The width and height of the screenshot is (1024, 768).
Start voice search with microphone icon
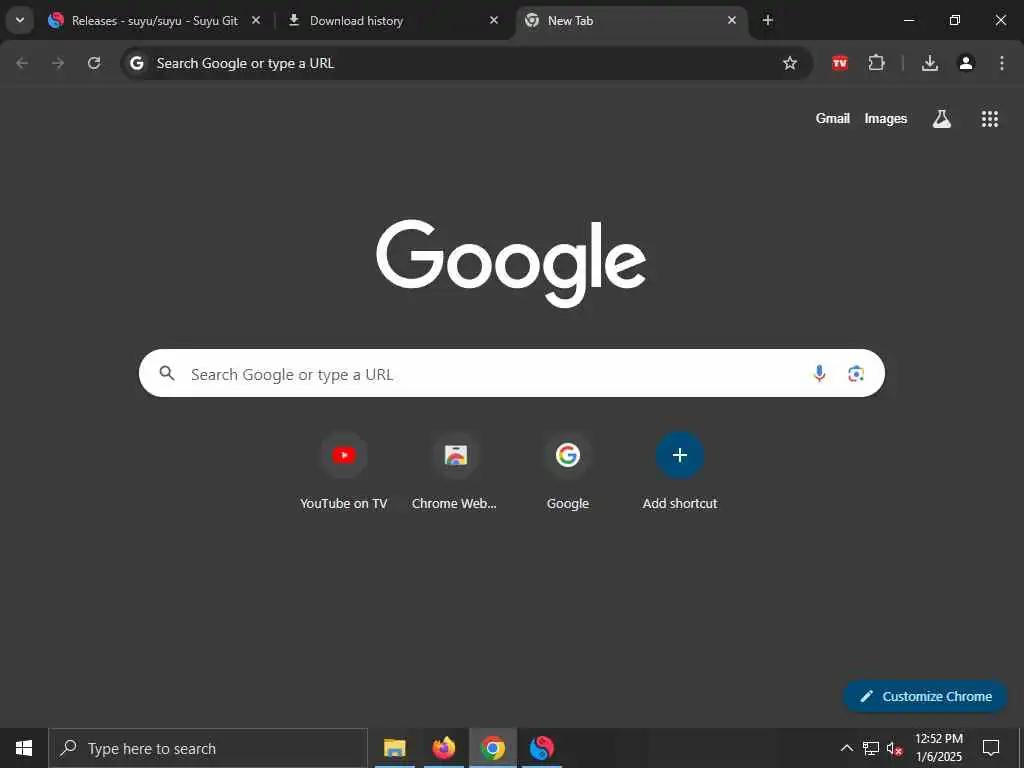[x=819, y=373]
